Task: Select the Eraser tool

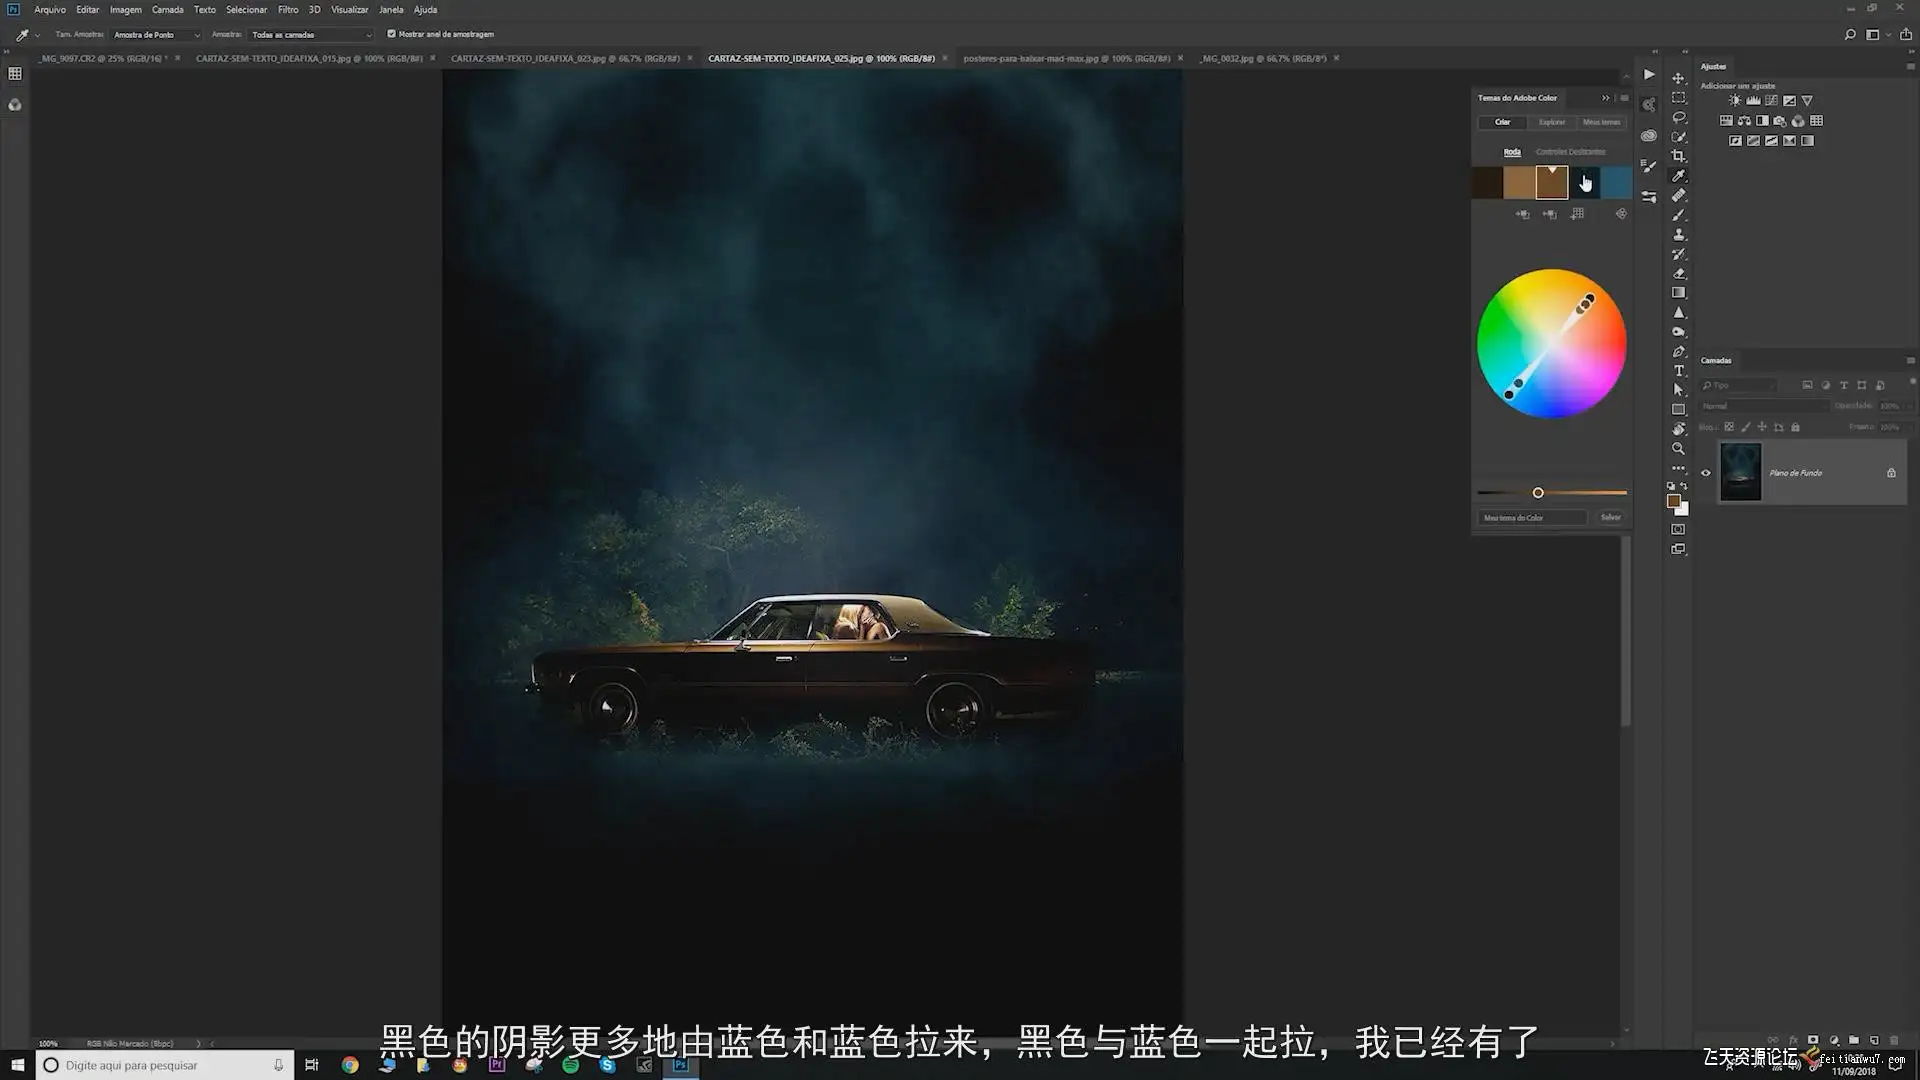Action: point(1679,274)
